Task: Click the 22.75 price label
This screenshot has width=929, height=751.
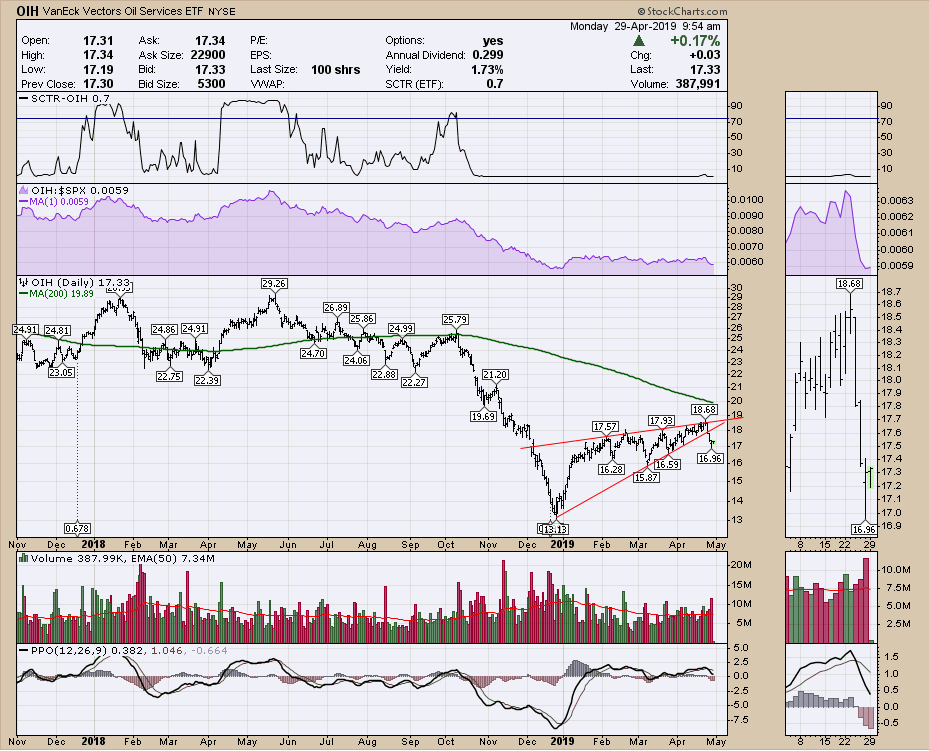Action: [169, 377]
